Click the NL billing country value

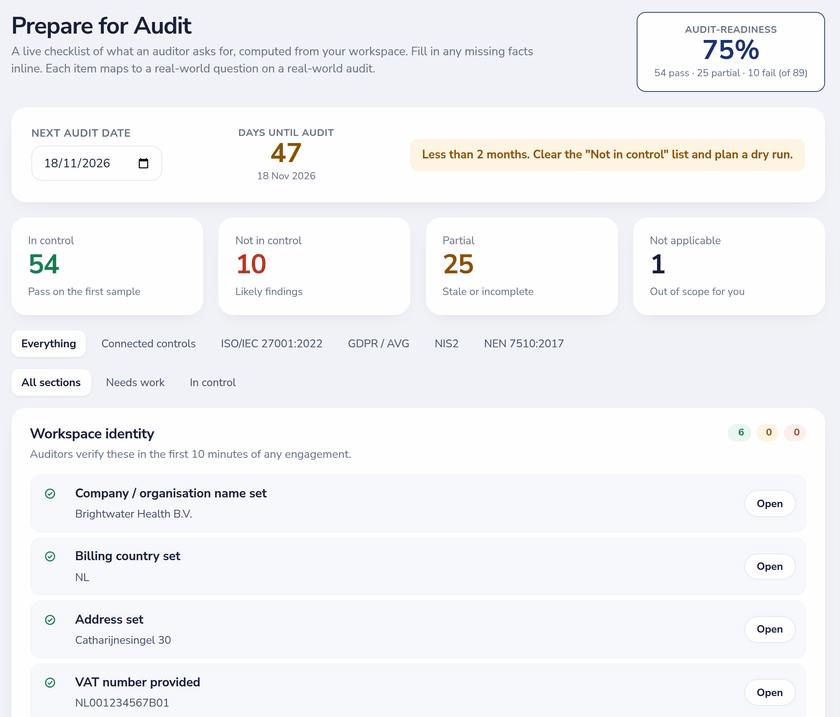[x=82, y=577]
